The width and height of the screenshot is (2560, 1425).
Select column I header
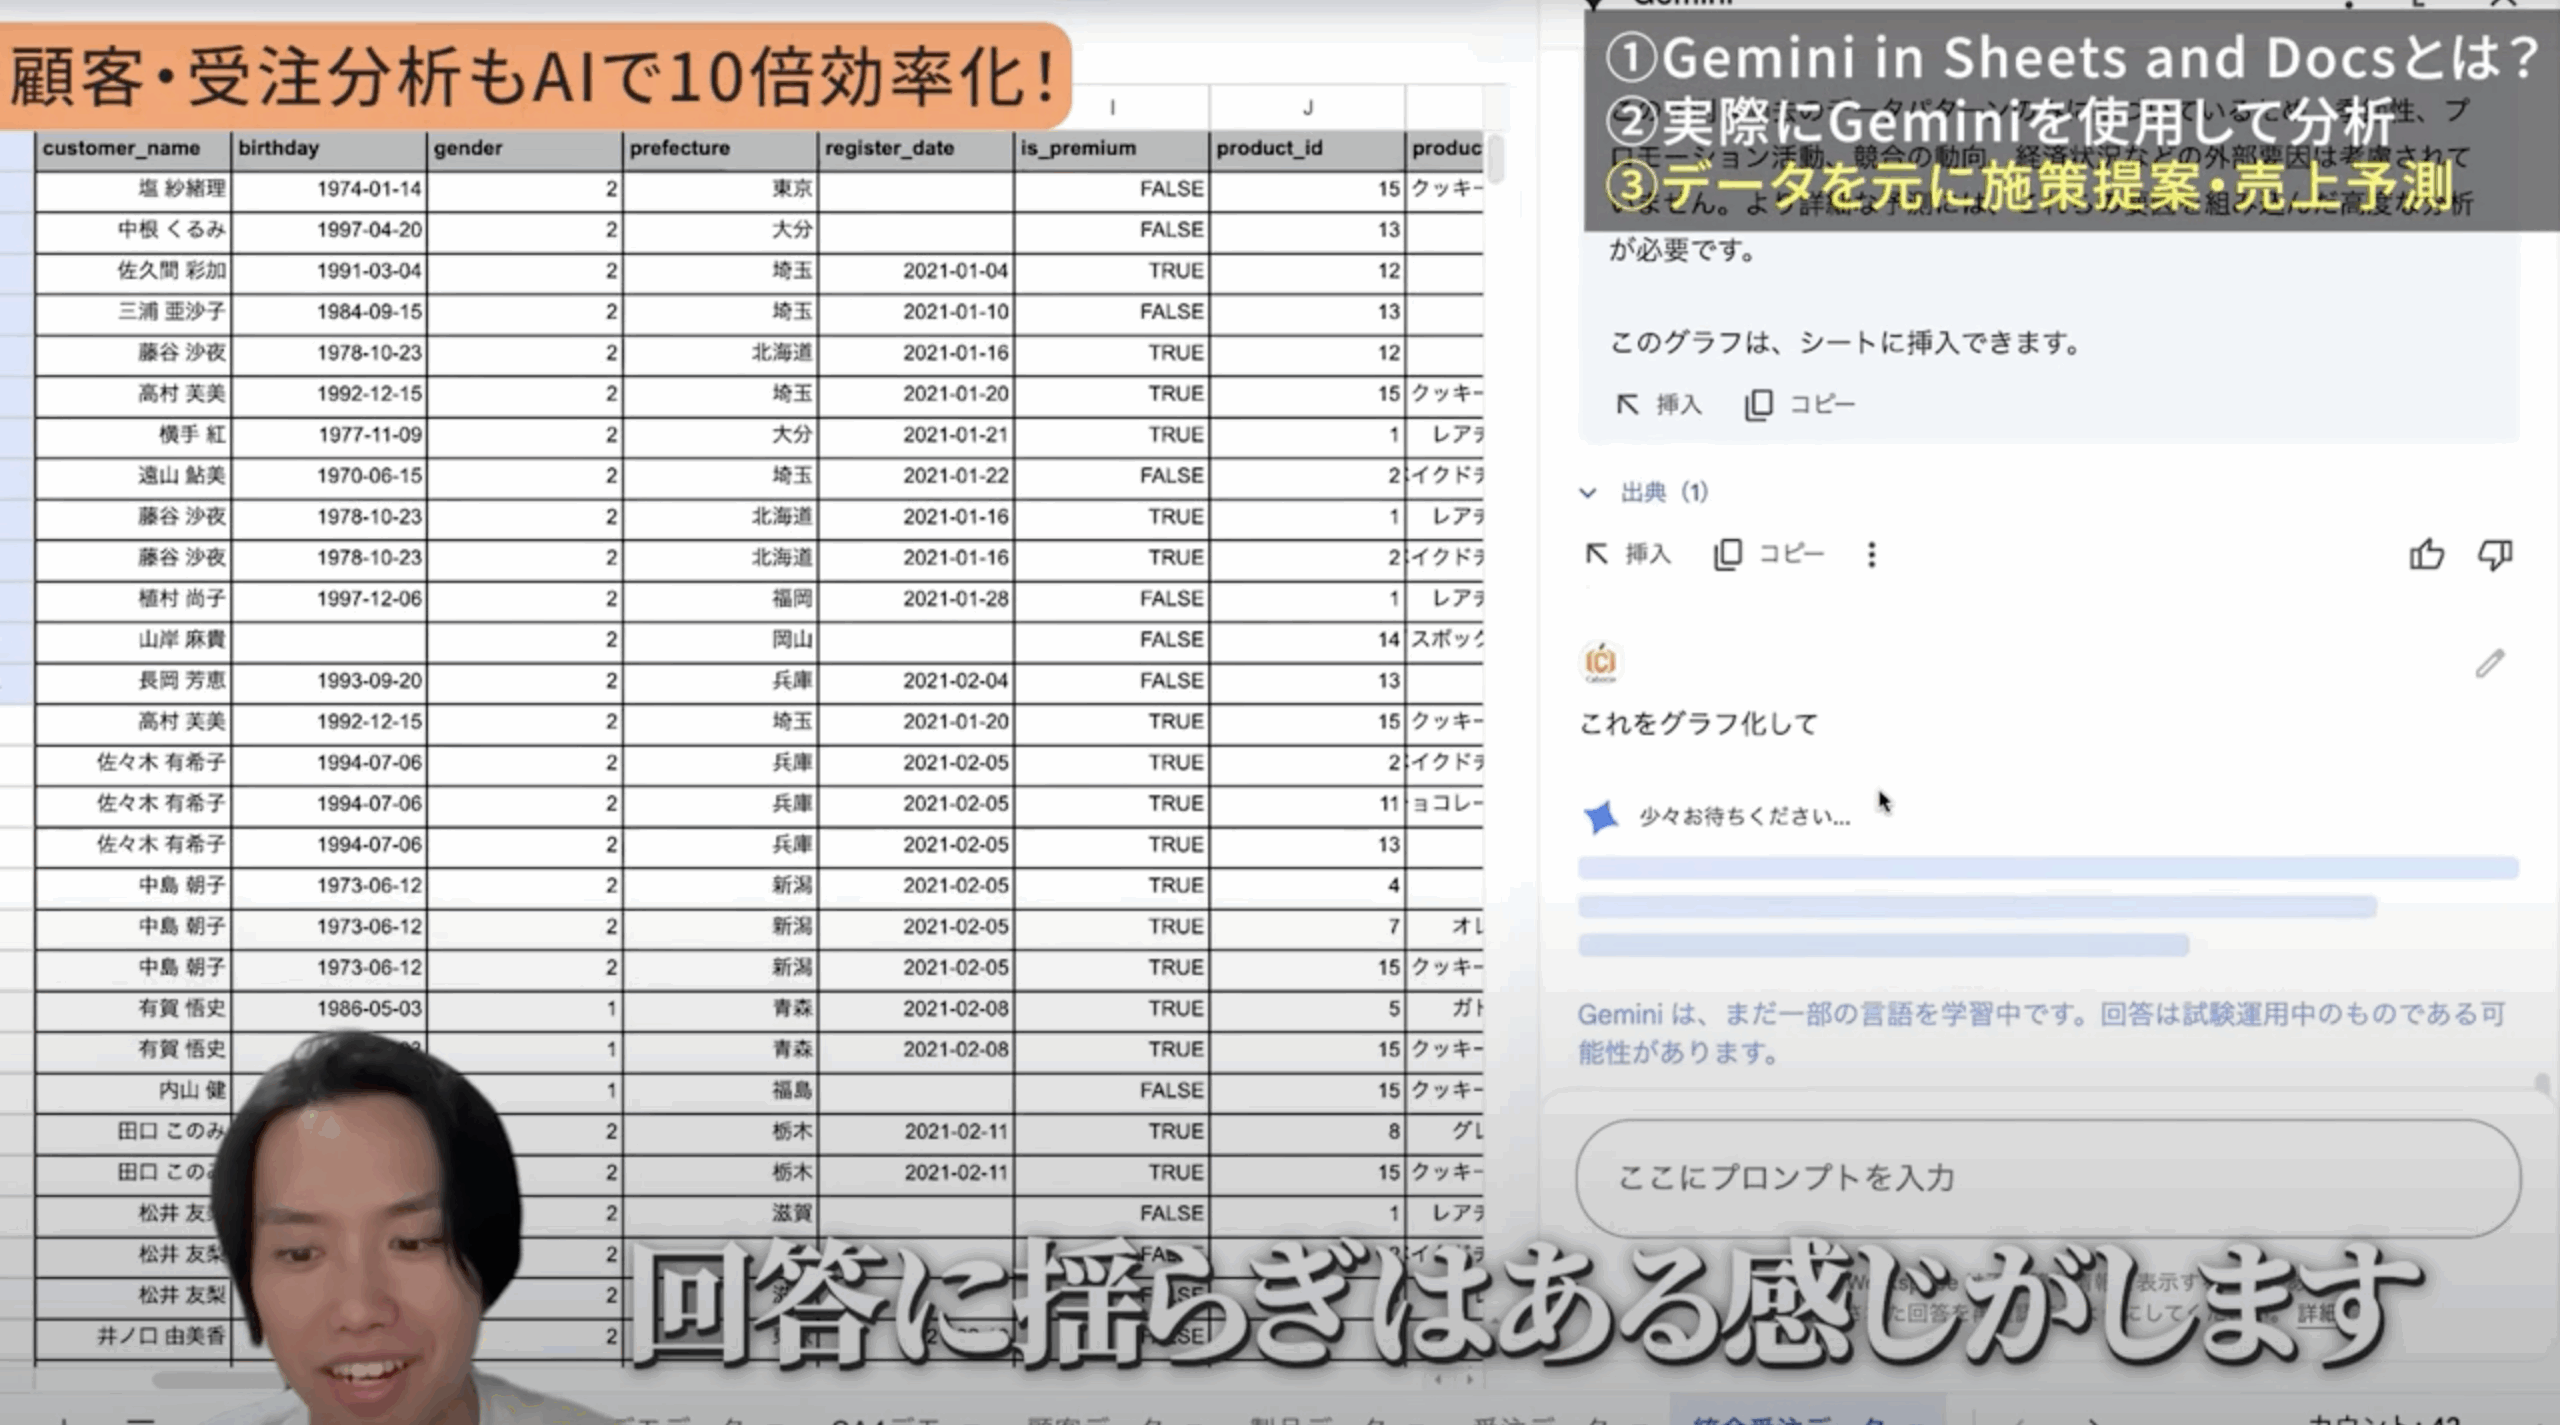pos(1112,107)
